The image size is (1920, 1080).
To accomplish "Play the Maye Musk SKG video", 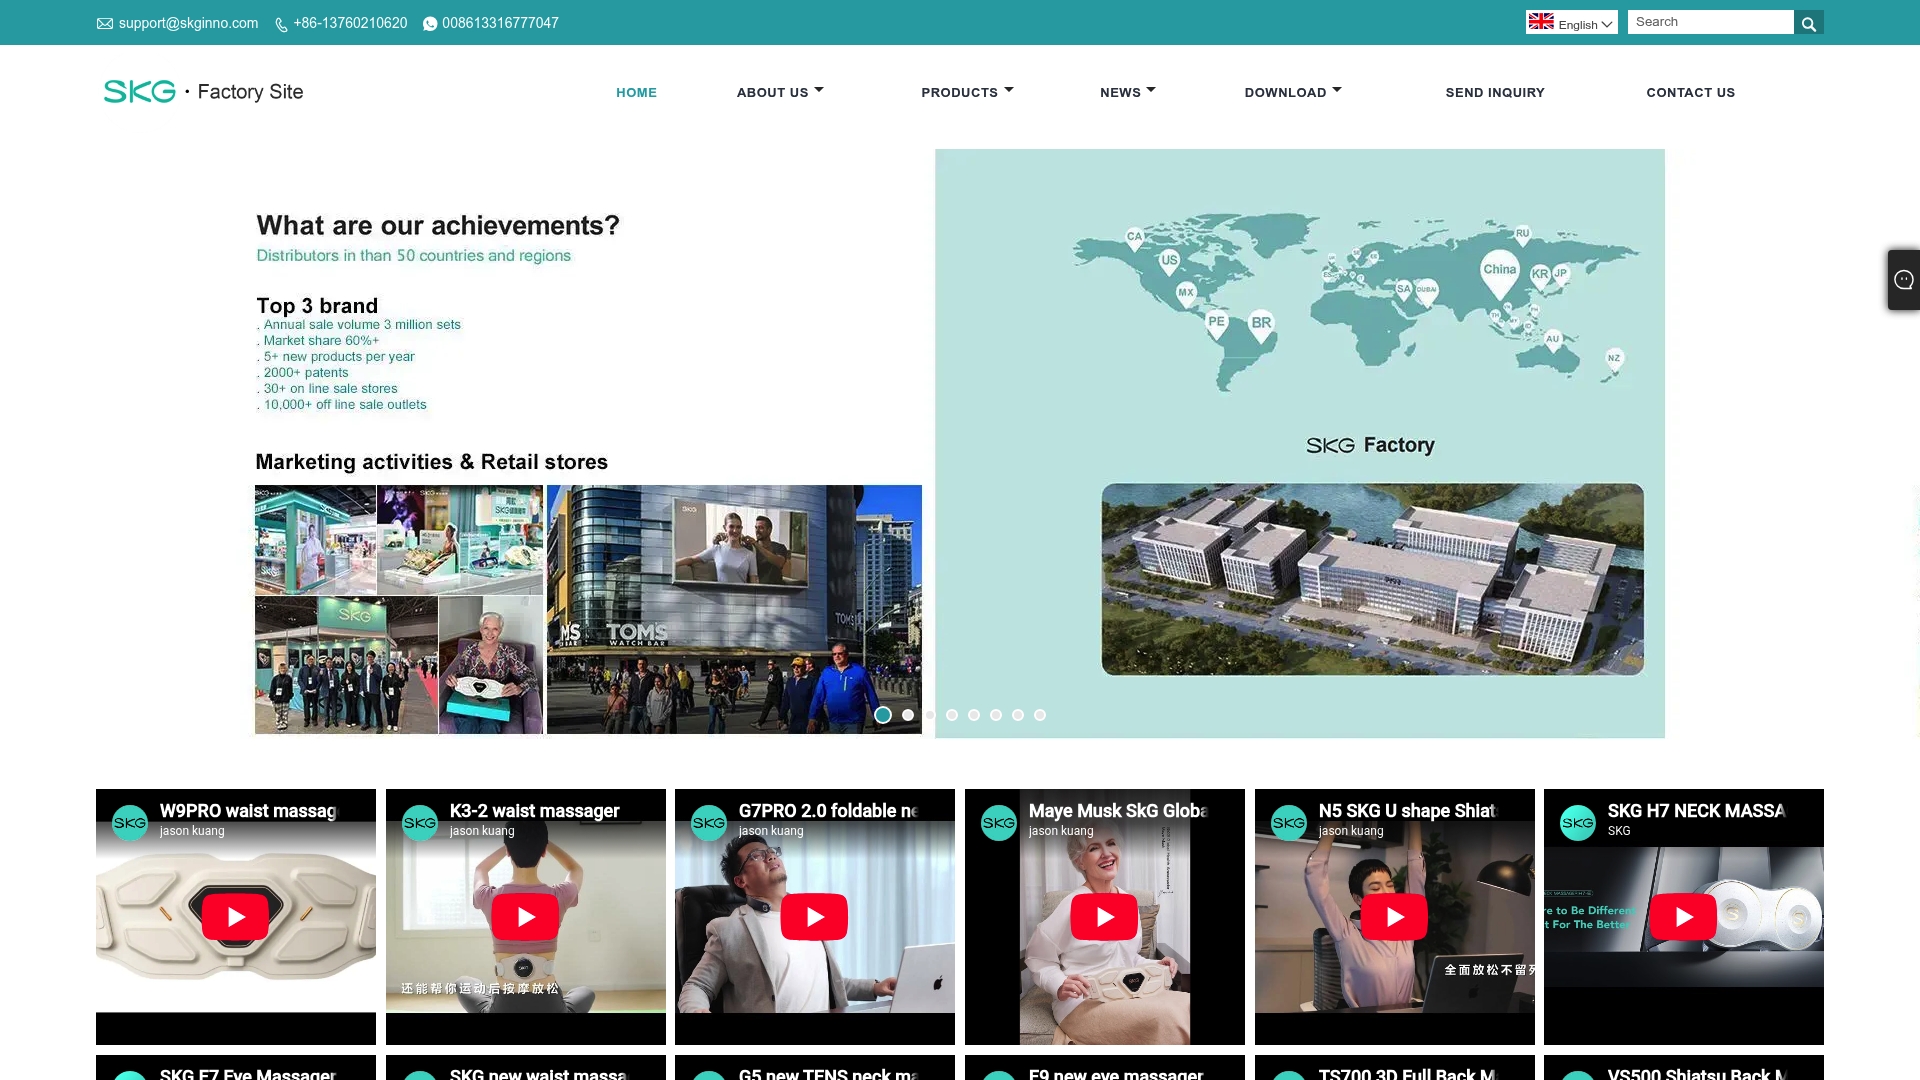I will click(1104, 917).
